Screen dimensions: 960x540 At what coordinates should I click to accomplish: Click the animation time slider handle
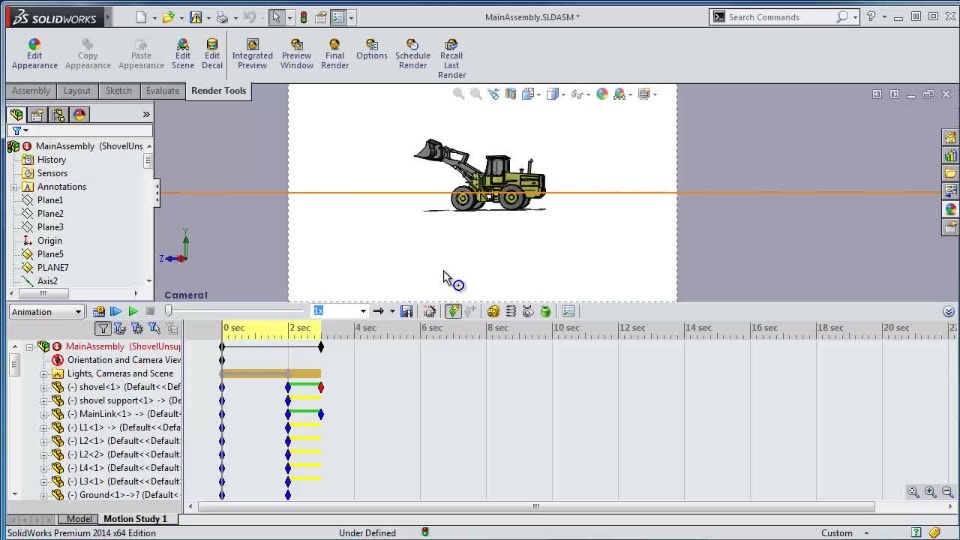(168, 311)
